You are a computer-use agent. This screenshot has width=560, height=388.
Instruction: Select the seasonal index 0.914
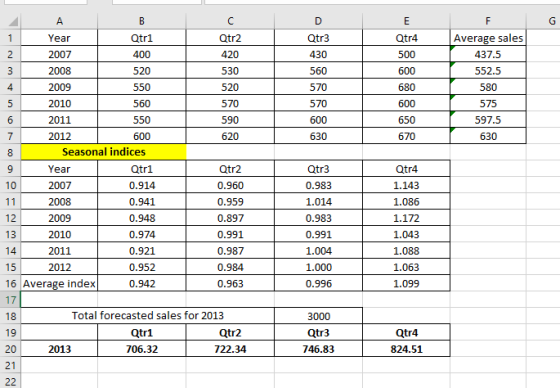142,185
